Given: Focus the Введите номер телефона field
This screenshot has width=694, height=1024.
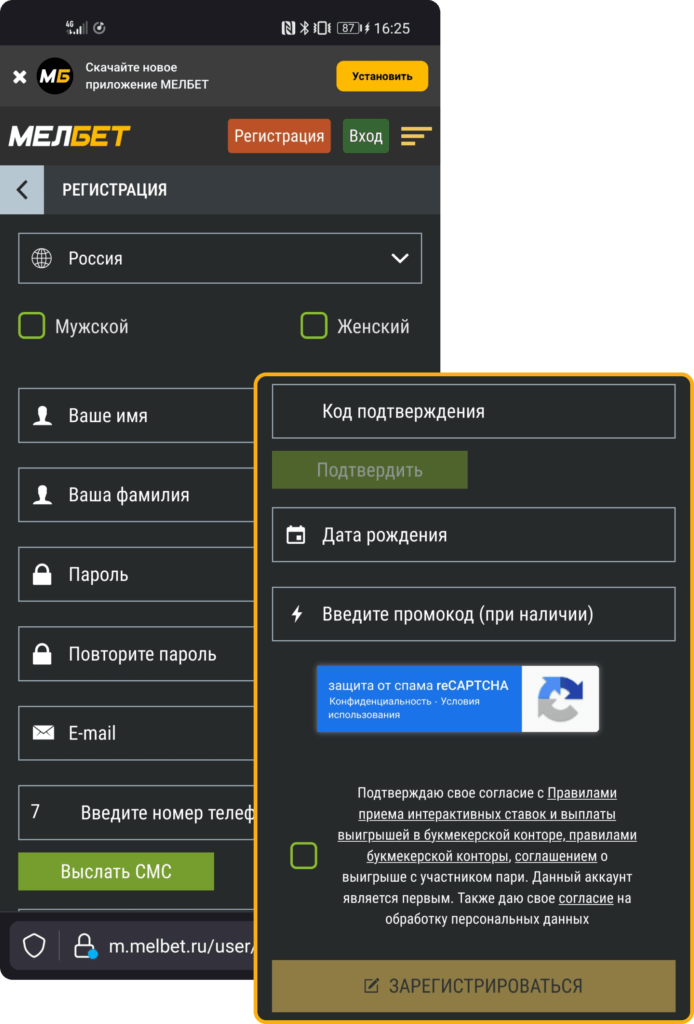Looking at the screenshot, I should (x=136, y=812).
